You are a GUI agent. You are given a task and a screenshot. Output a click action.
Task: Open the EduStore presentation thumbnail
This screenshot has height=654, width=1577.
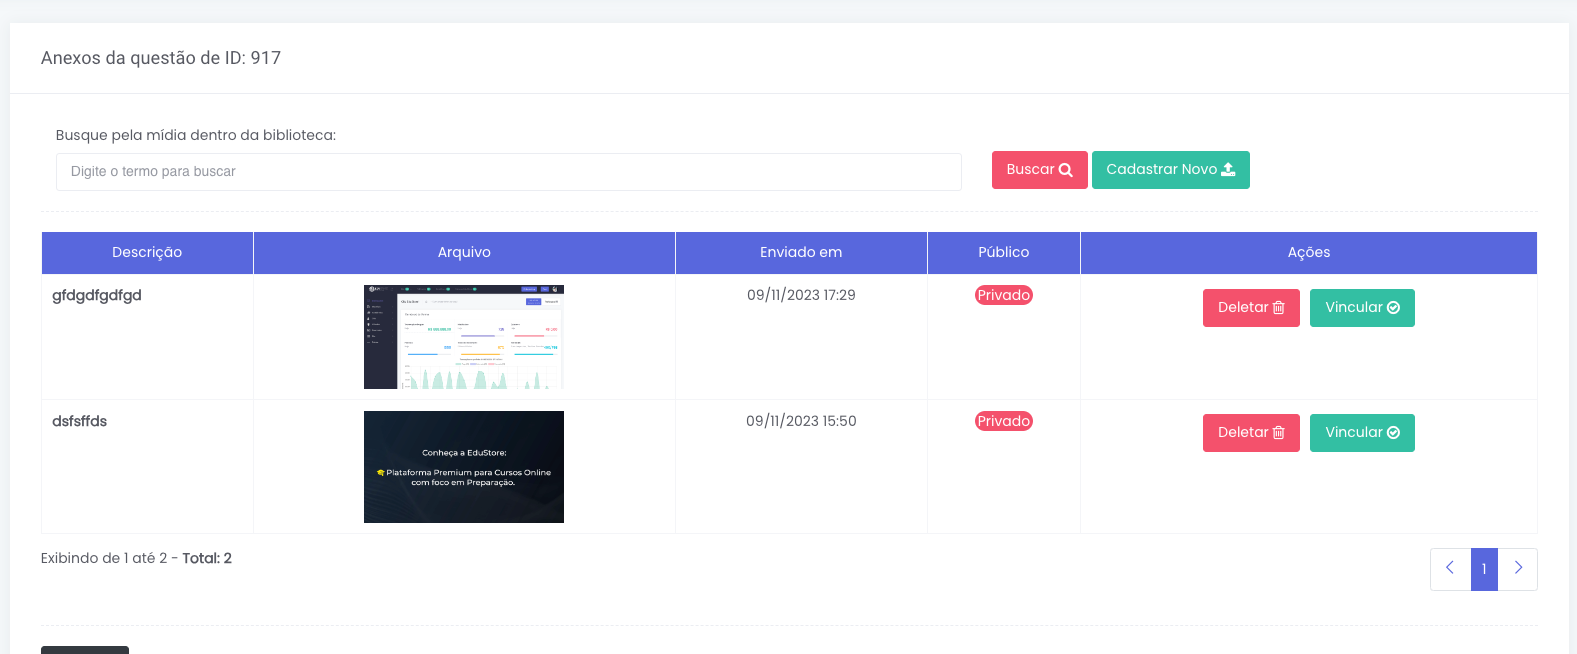pos(464,467)
